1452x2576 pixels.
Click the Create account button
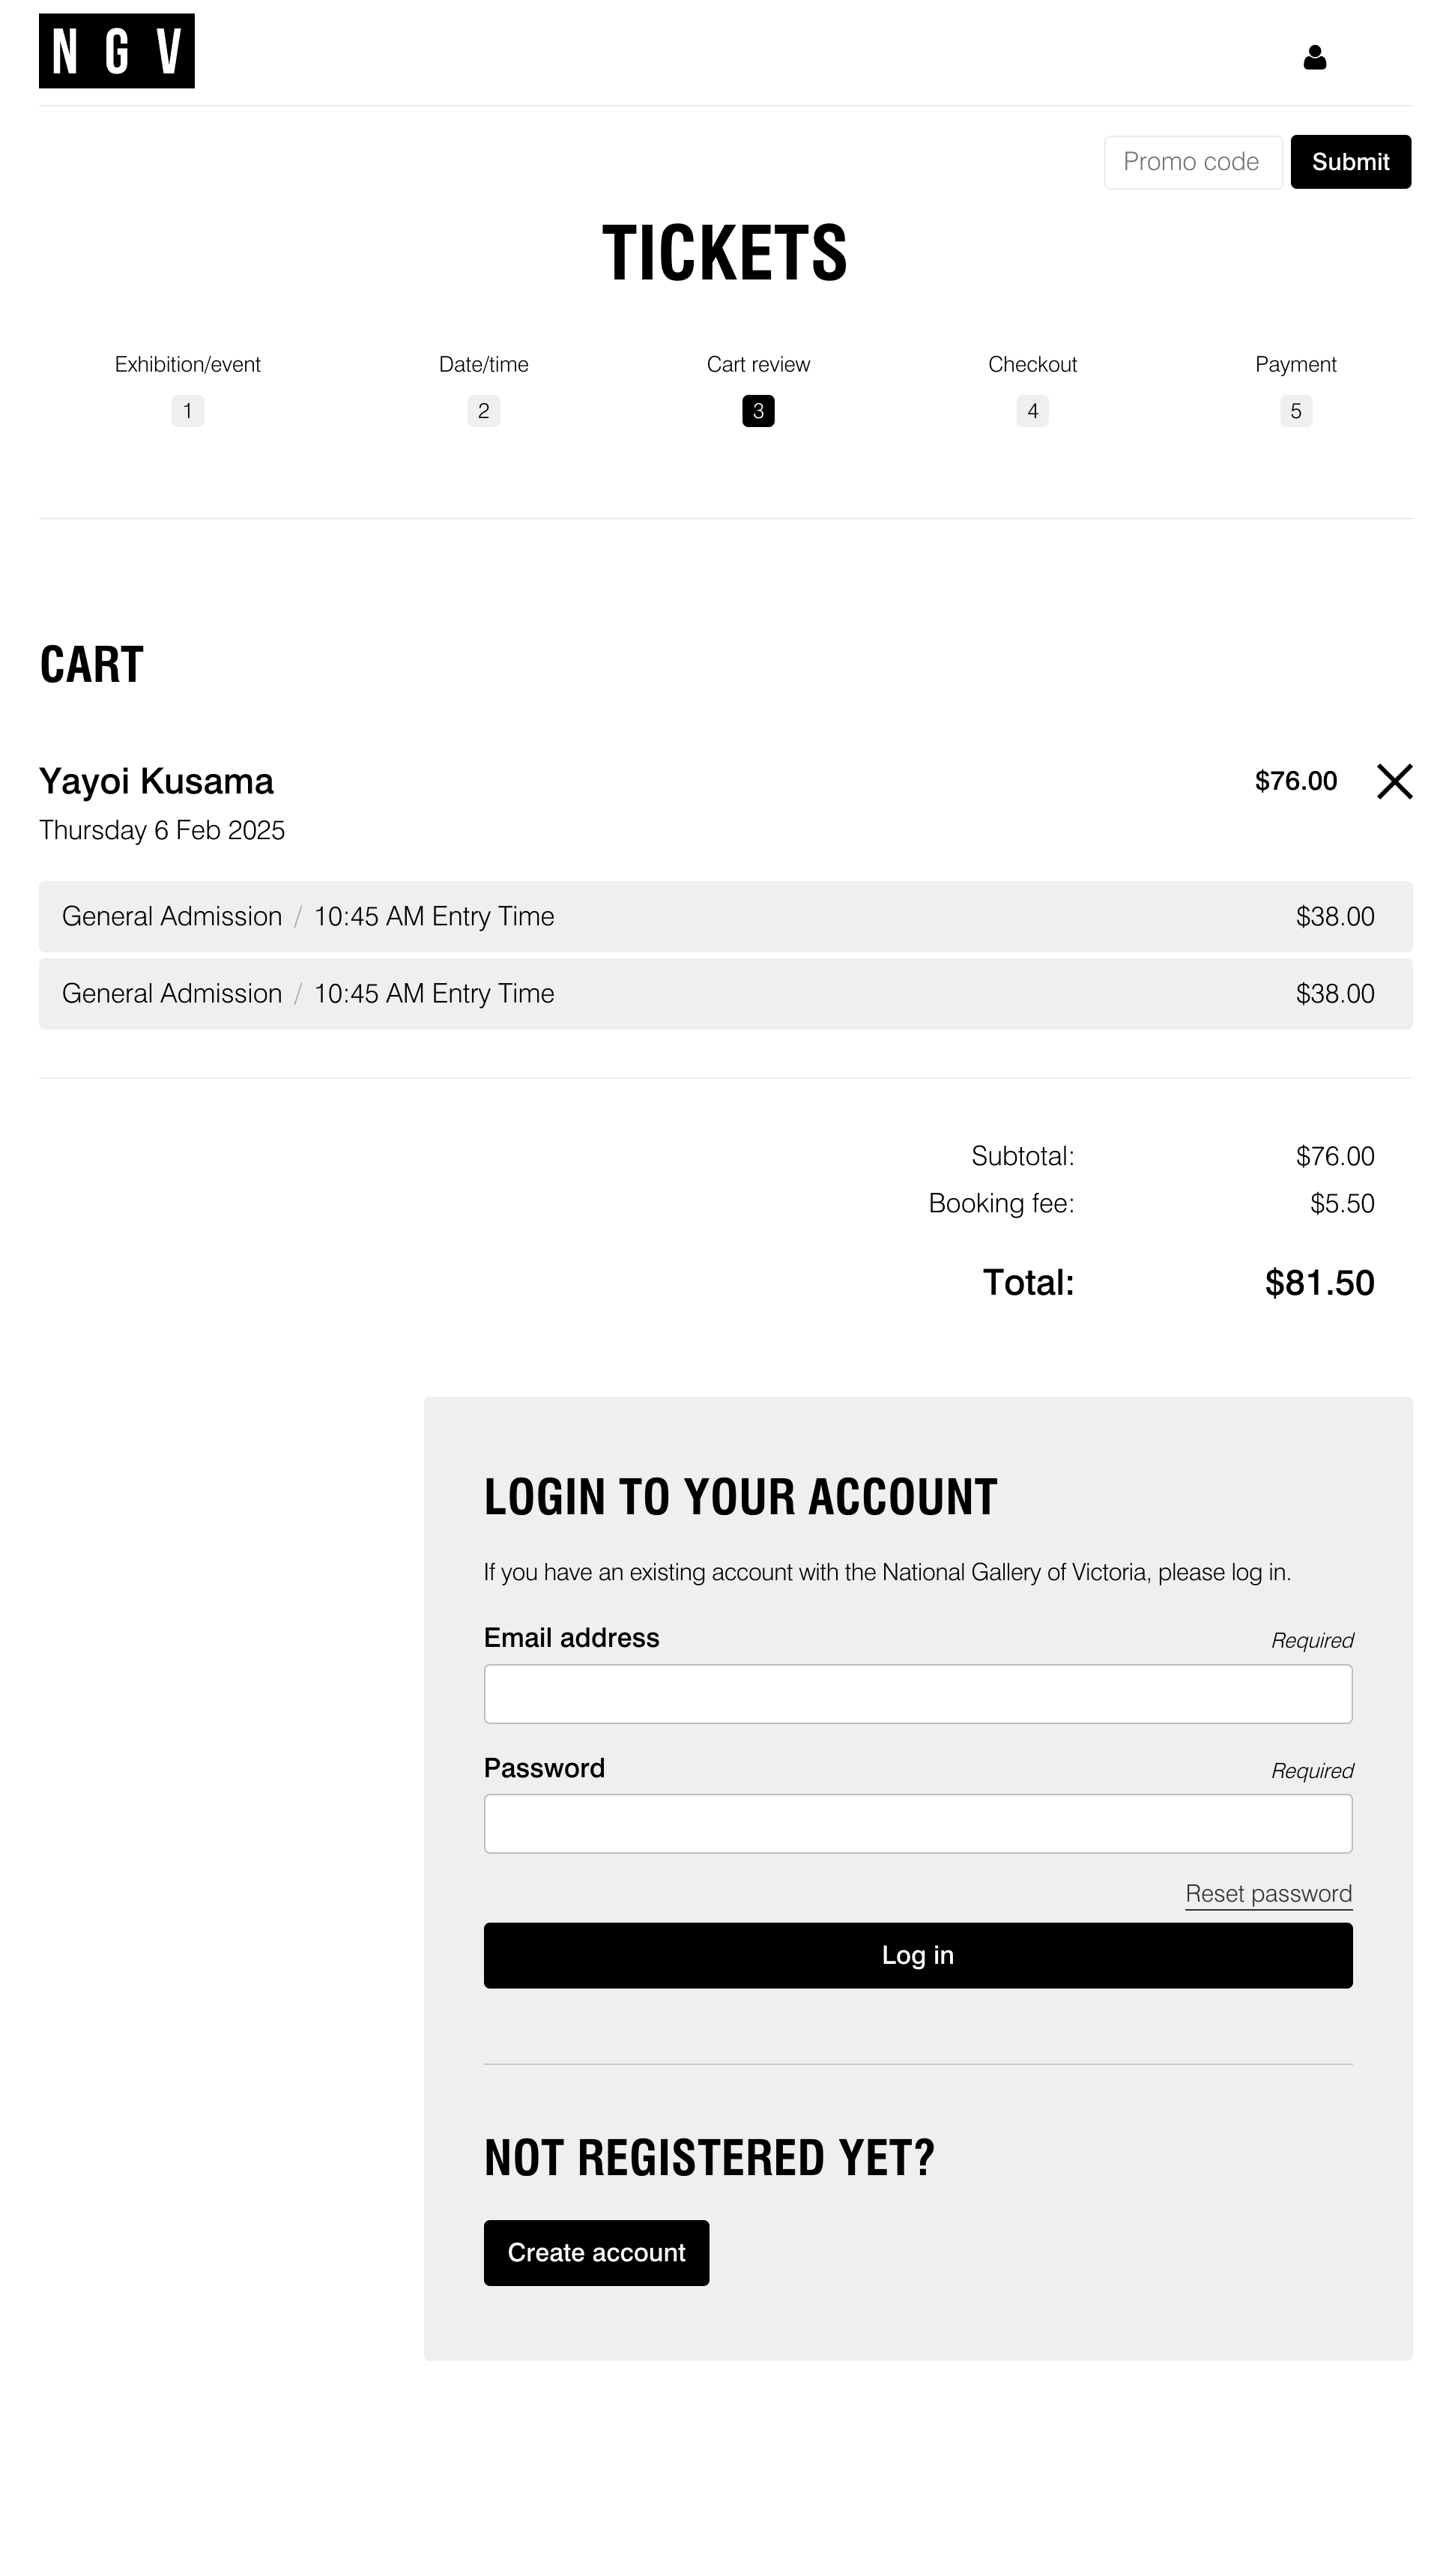click(x=596, y=2252)
